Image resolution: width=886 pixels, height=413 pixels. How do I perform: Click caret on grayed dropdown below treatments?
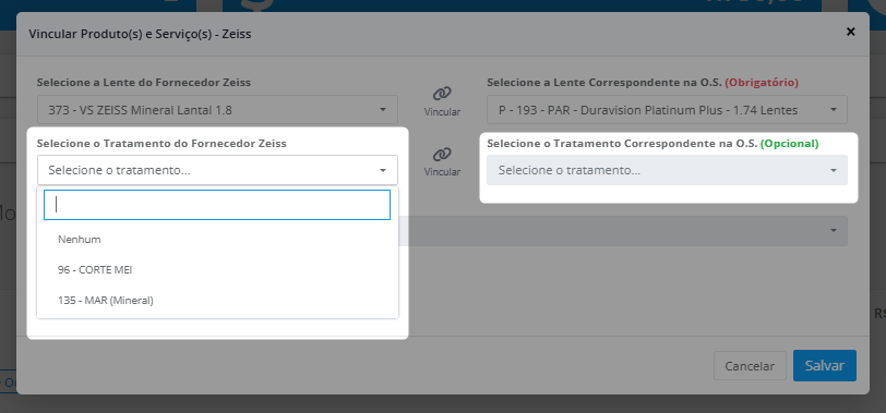click(833, 231)
